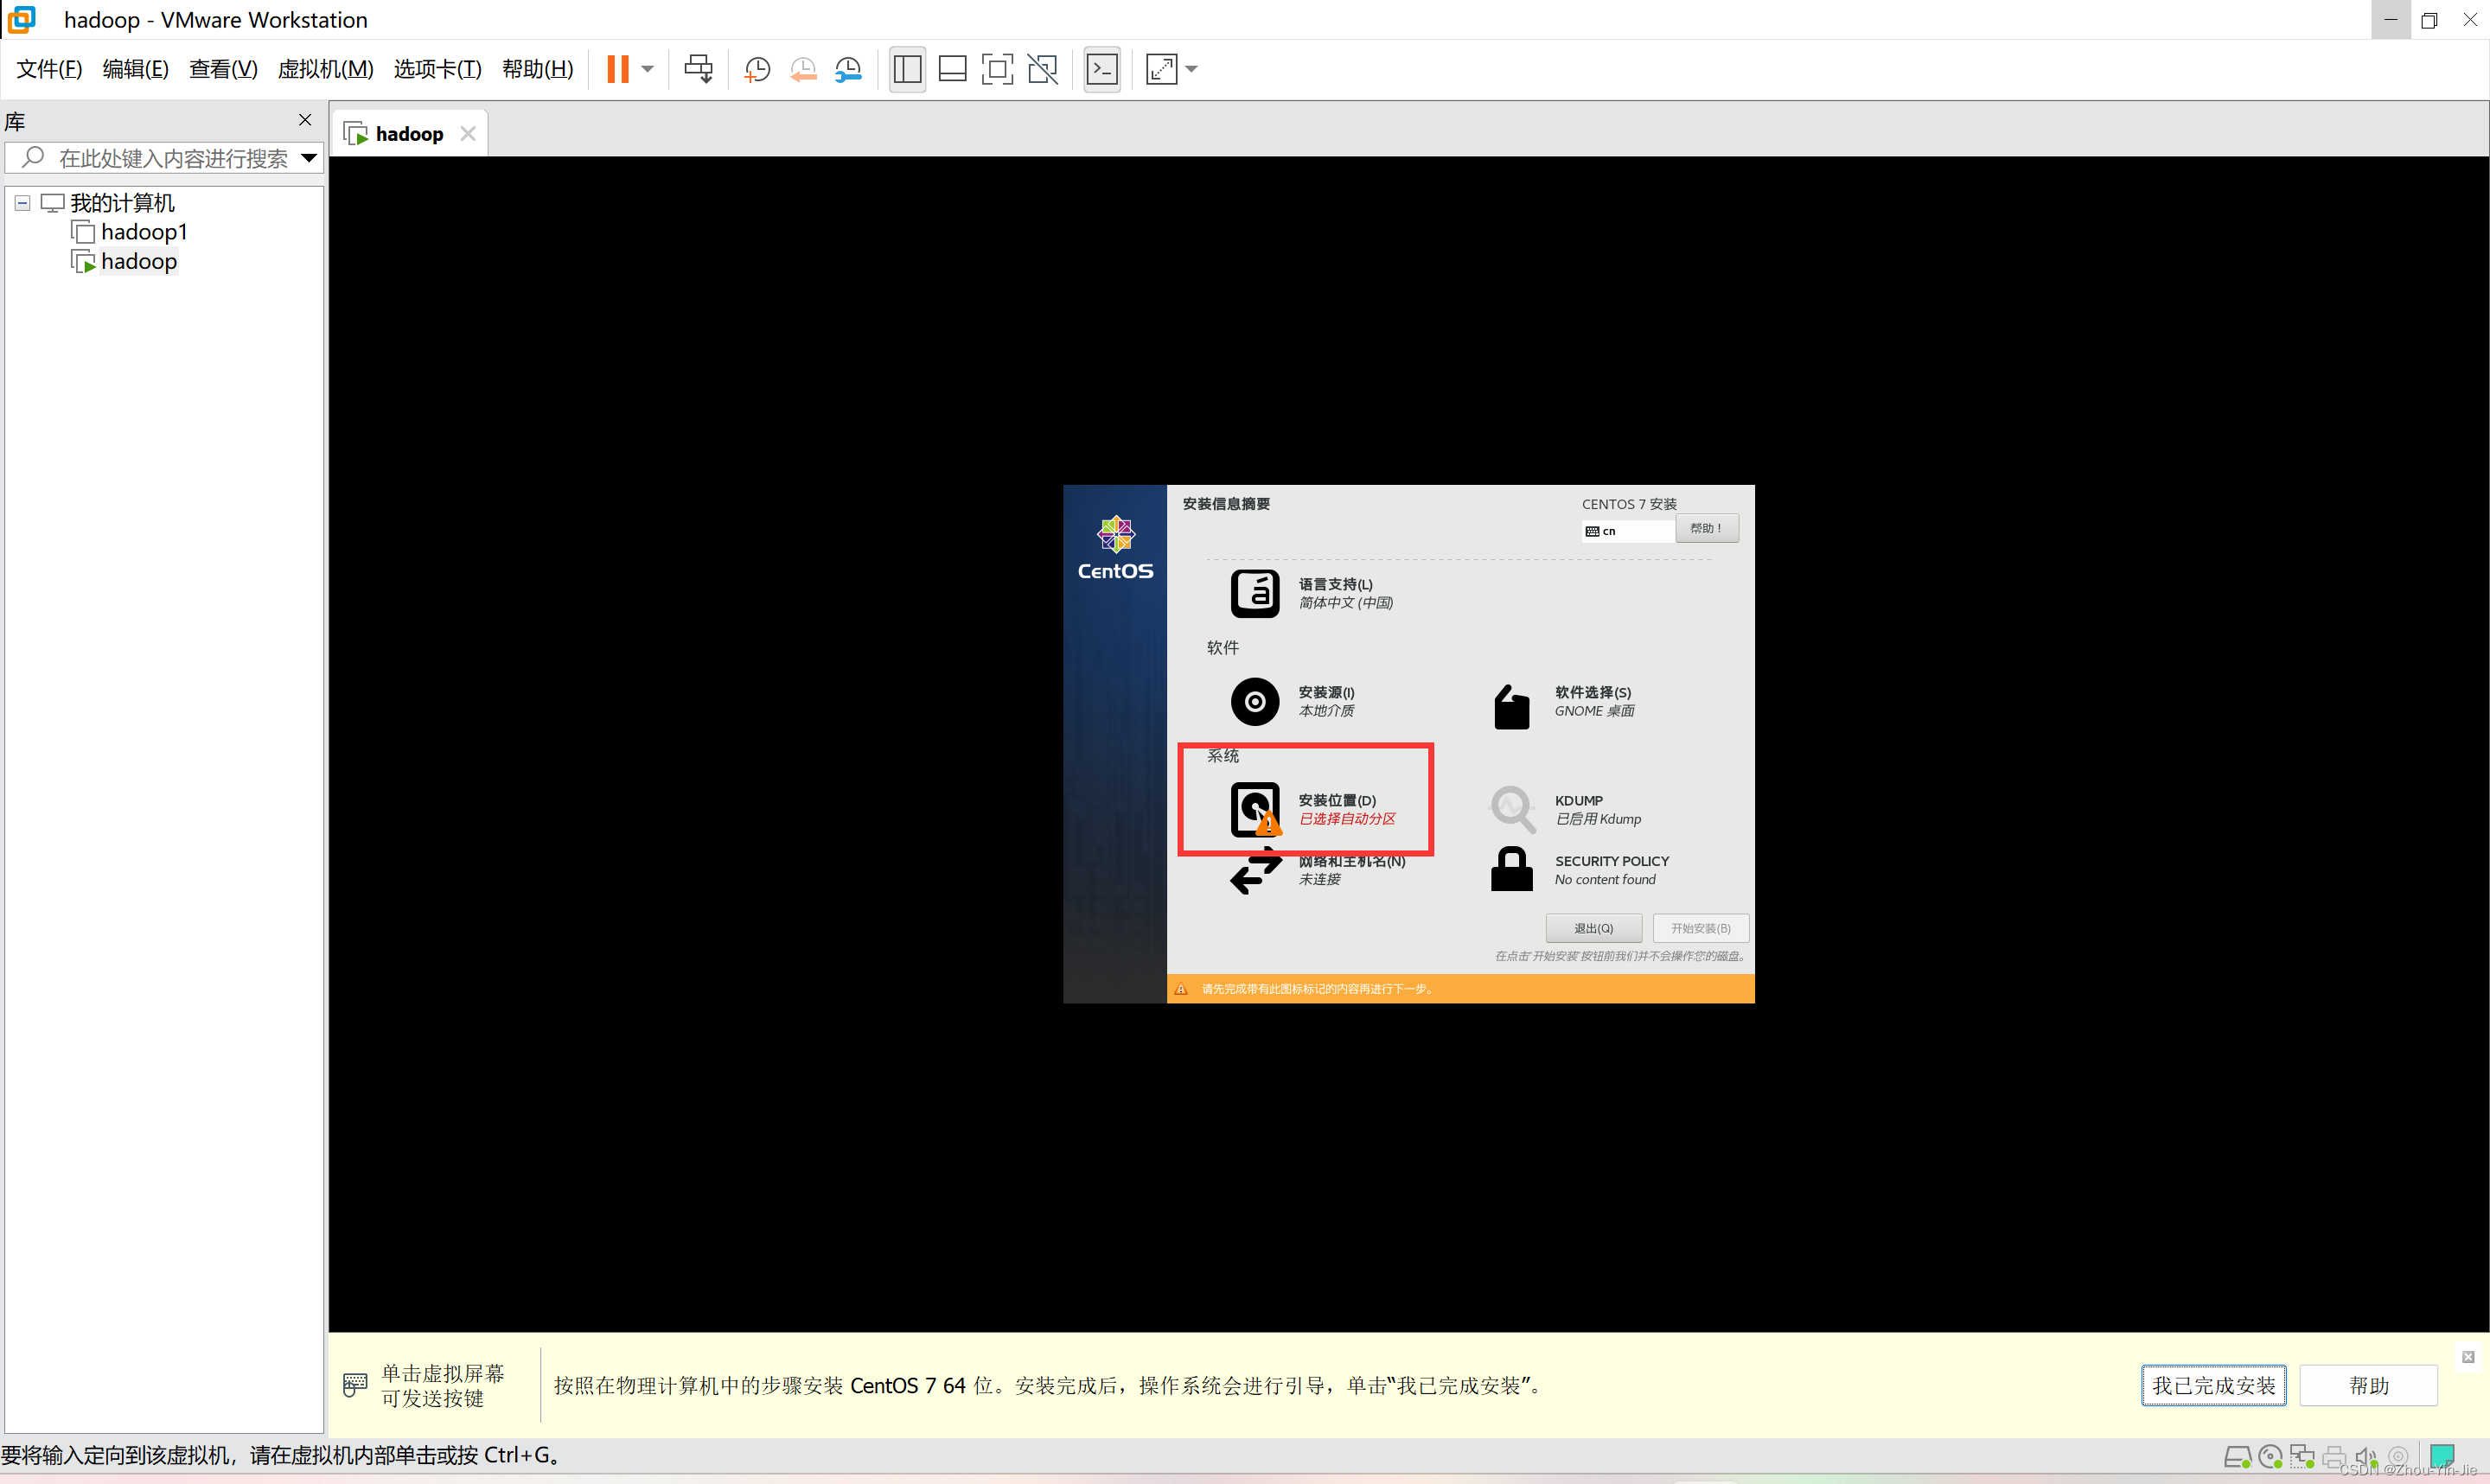Open the console view icon

click(1102, 69)
